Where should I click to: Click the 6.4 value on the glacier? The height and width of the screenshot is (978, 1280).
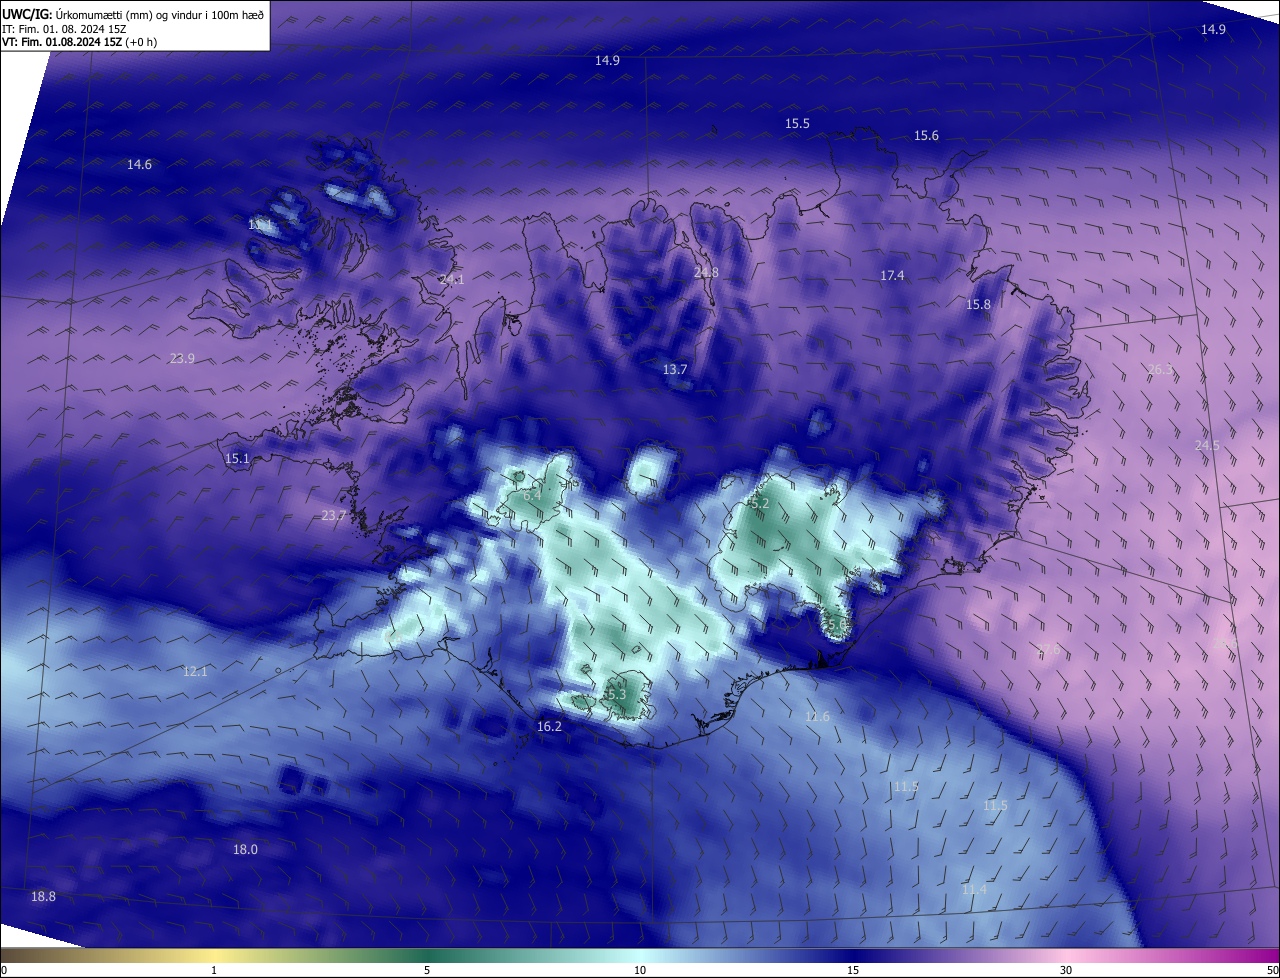(532, 495)
